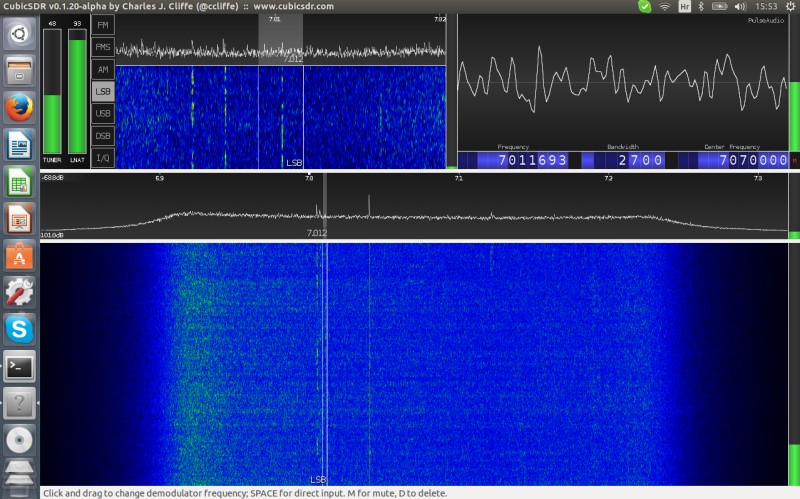The width and height of the screenshot is (800, 499).
Task: Click the tall signal peak in main spectrum
Action: [x=369, y=205]
